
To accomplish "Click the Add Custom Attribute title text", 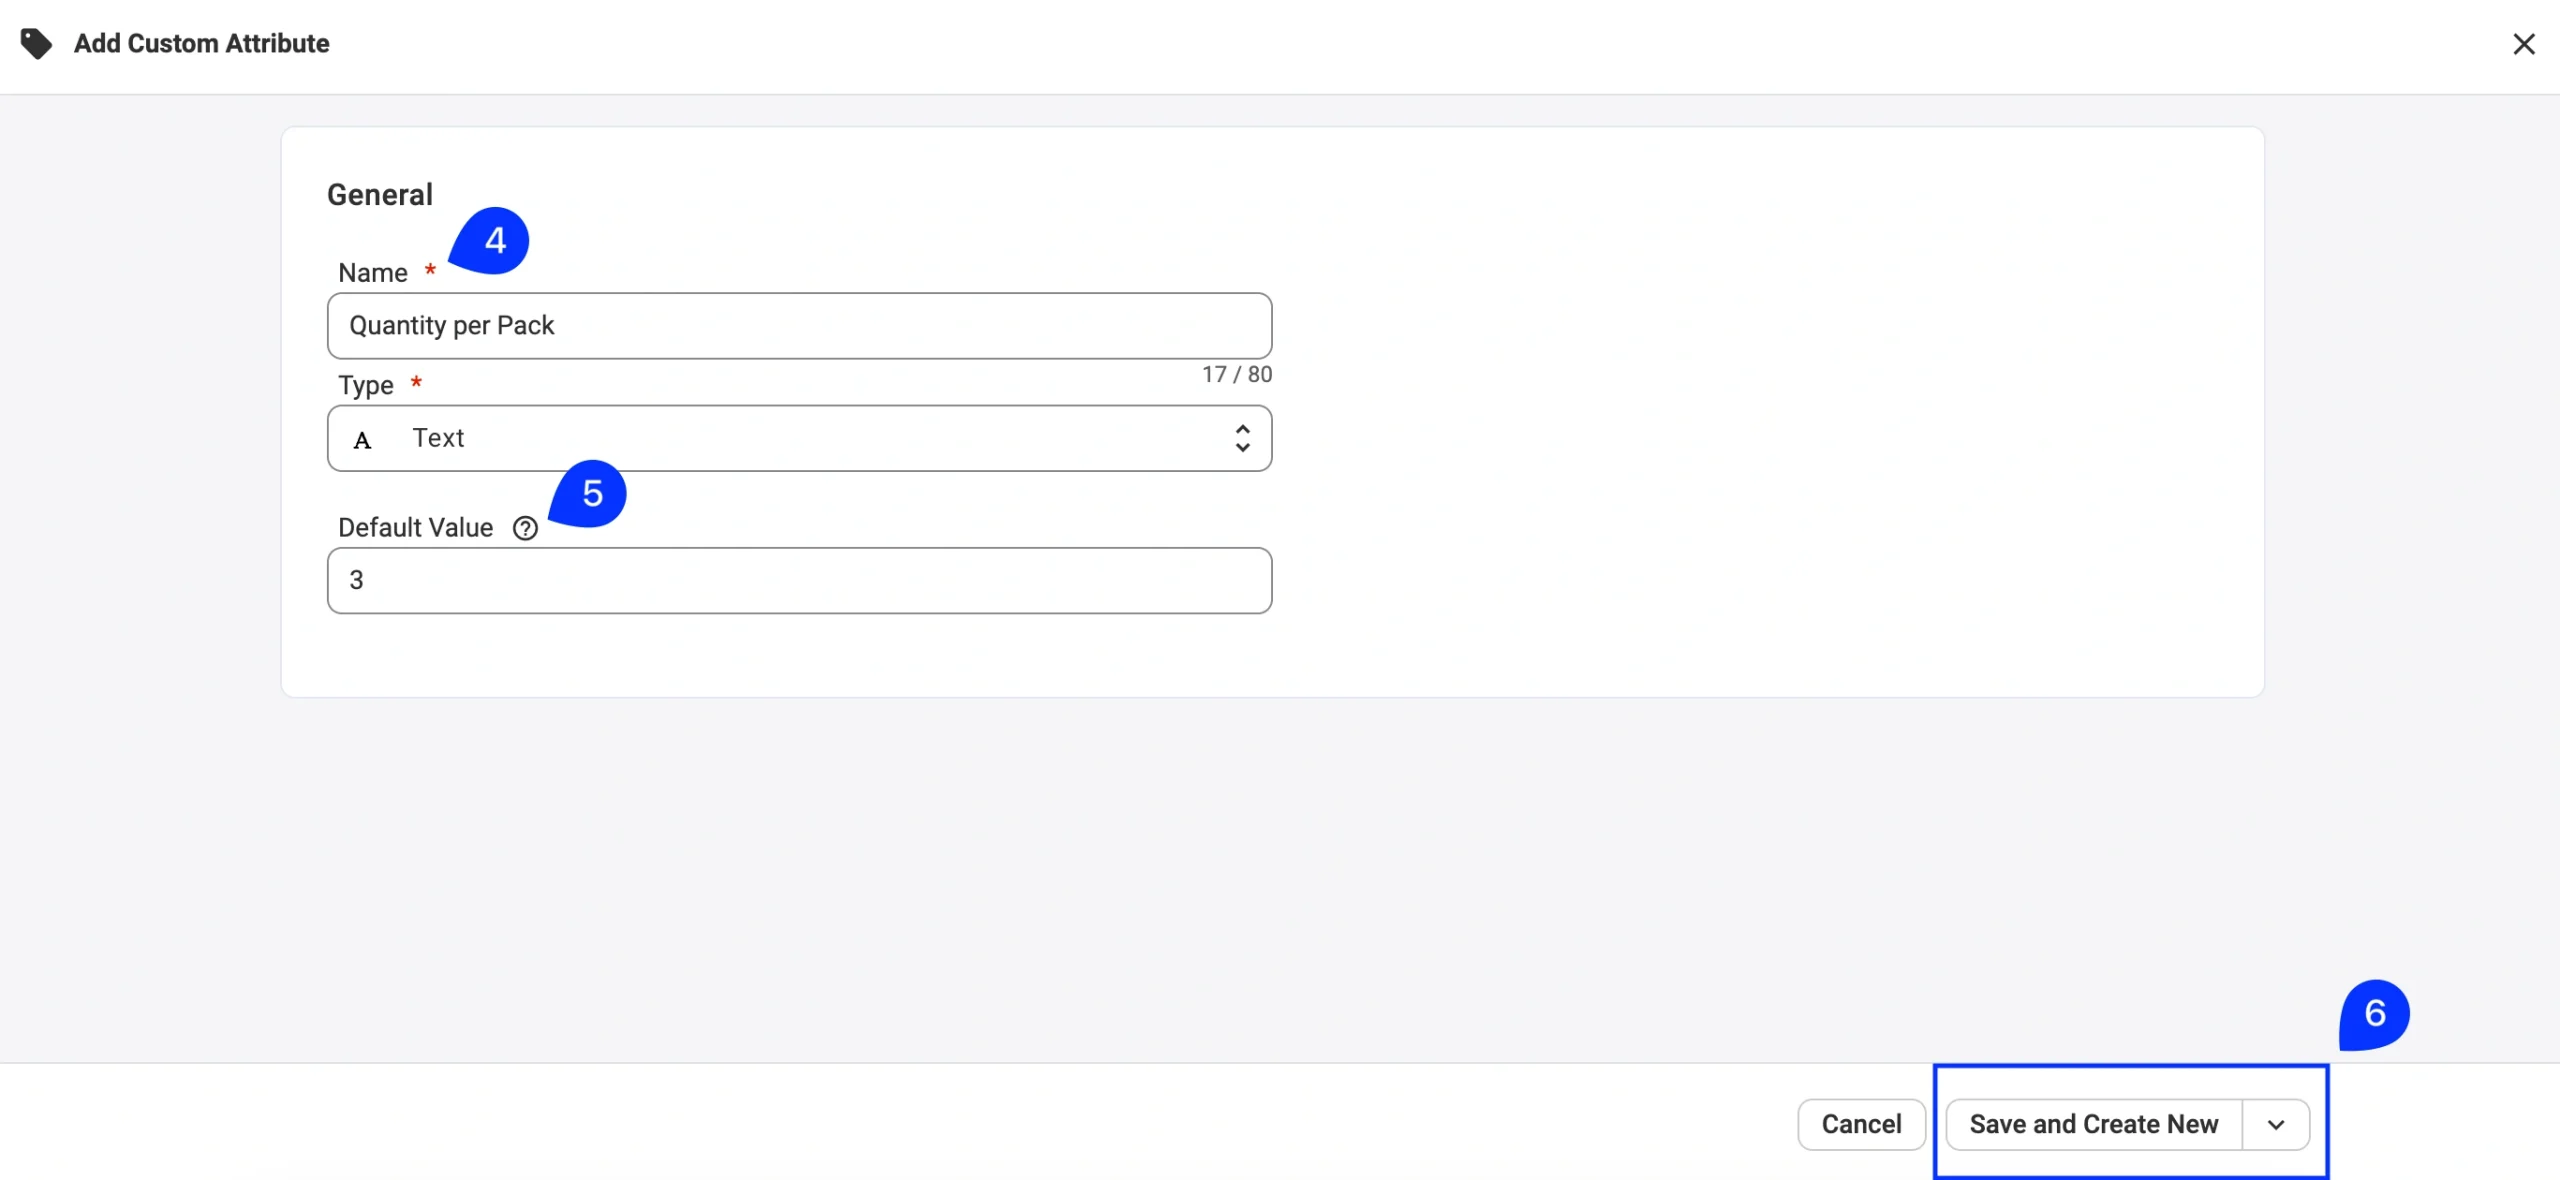I will 201,44.
